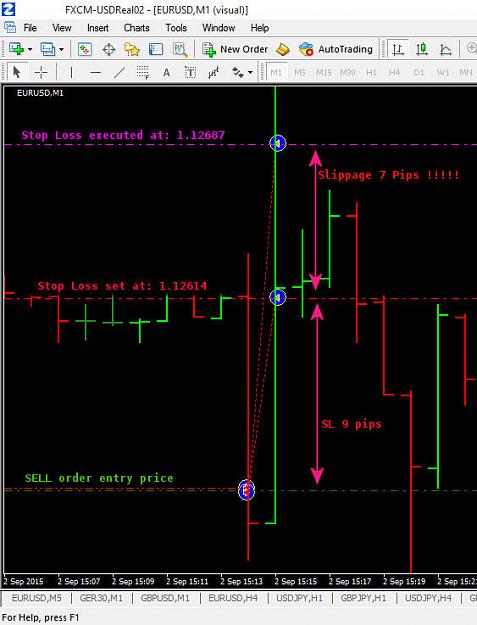
Task: Open the Insert menu
Action: click(x=98, y=28)
